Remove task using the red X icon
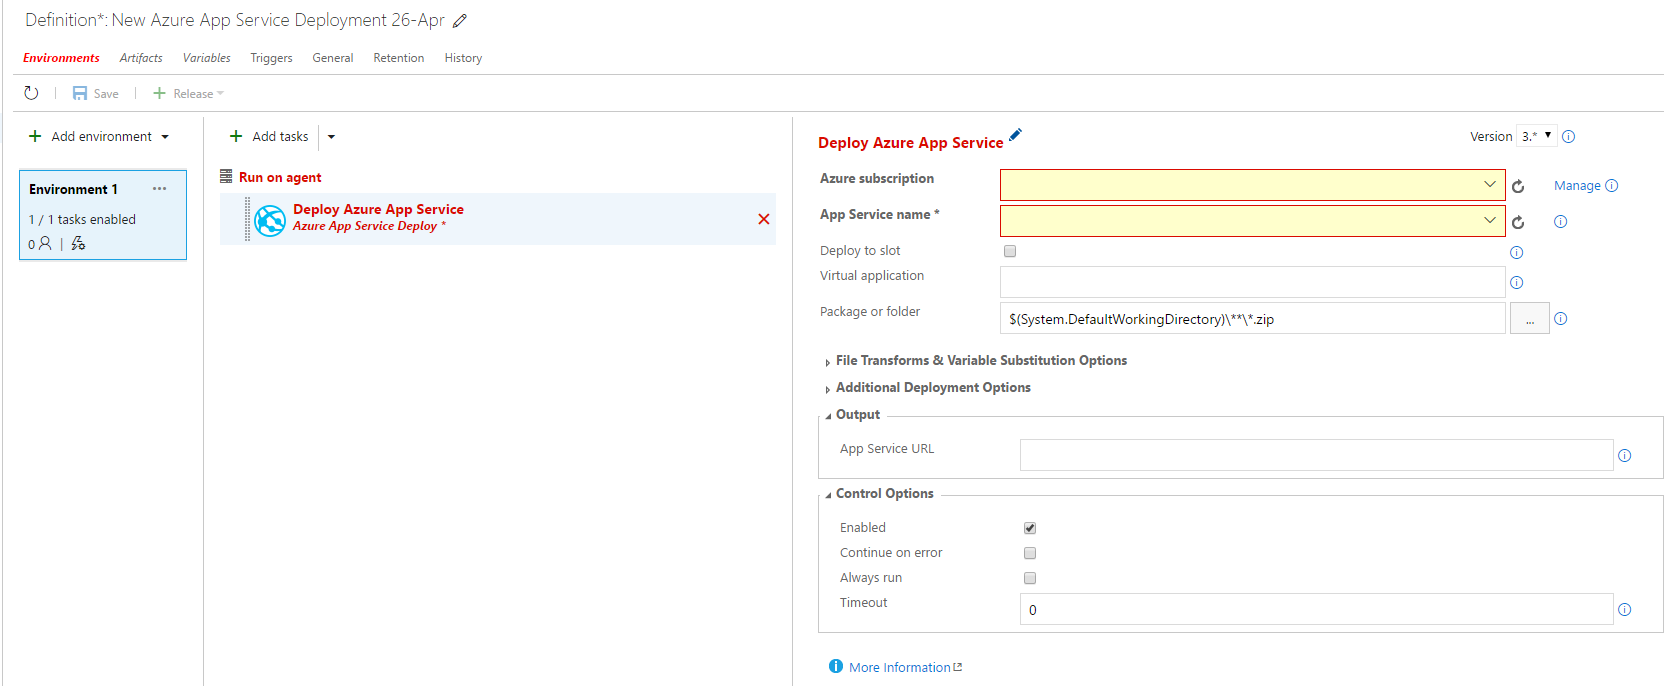Screen dimensions: 1673x686 coord(763,219)
